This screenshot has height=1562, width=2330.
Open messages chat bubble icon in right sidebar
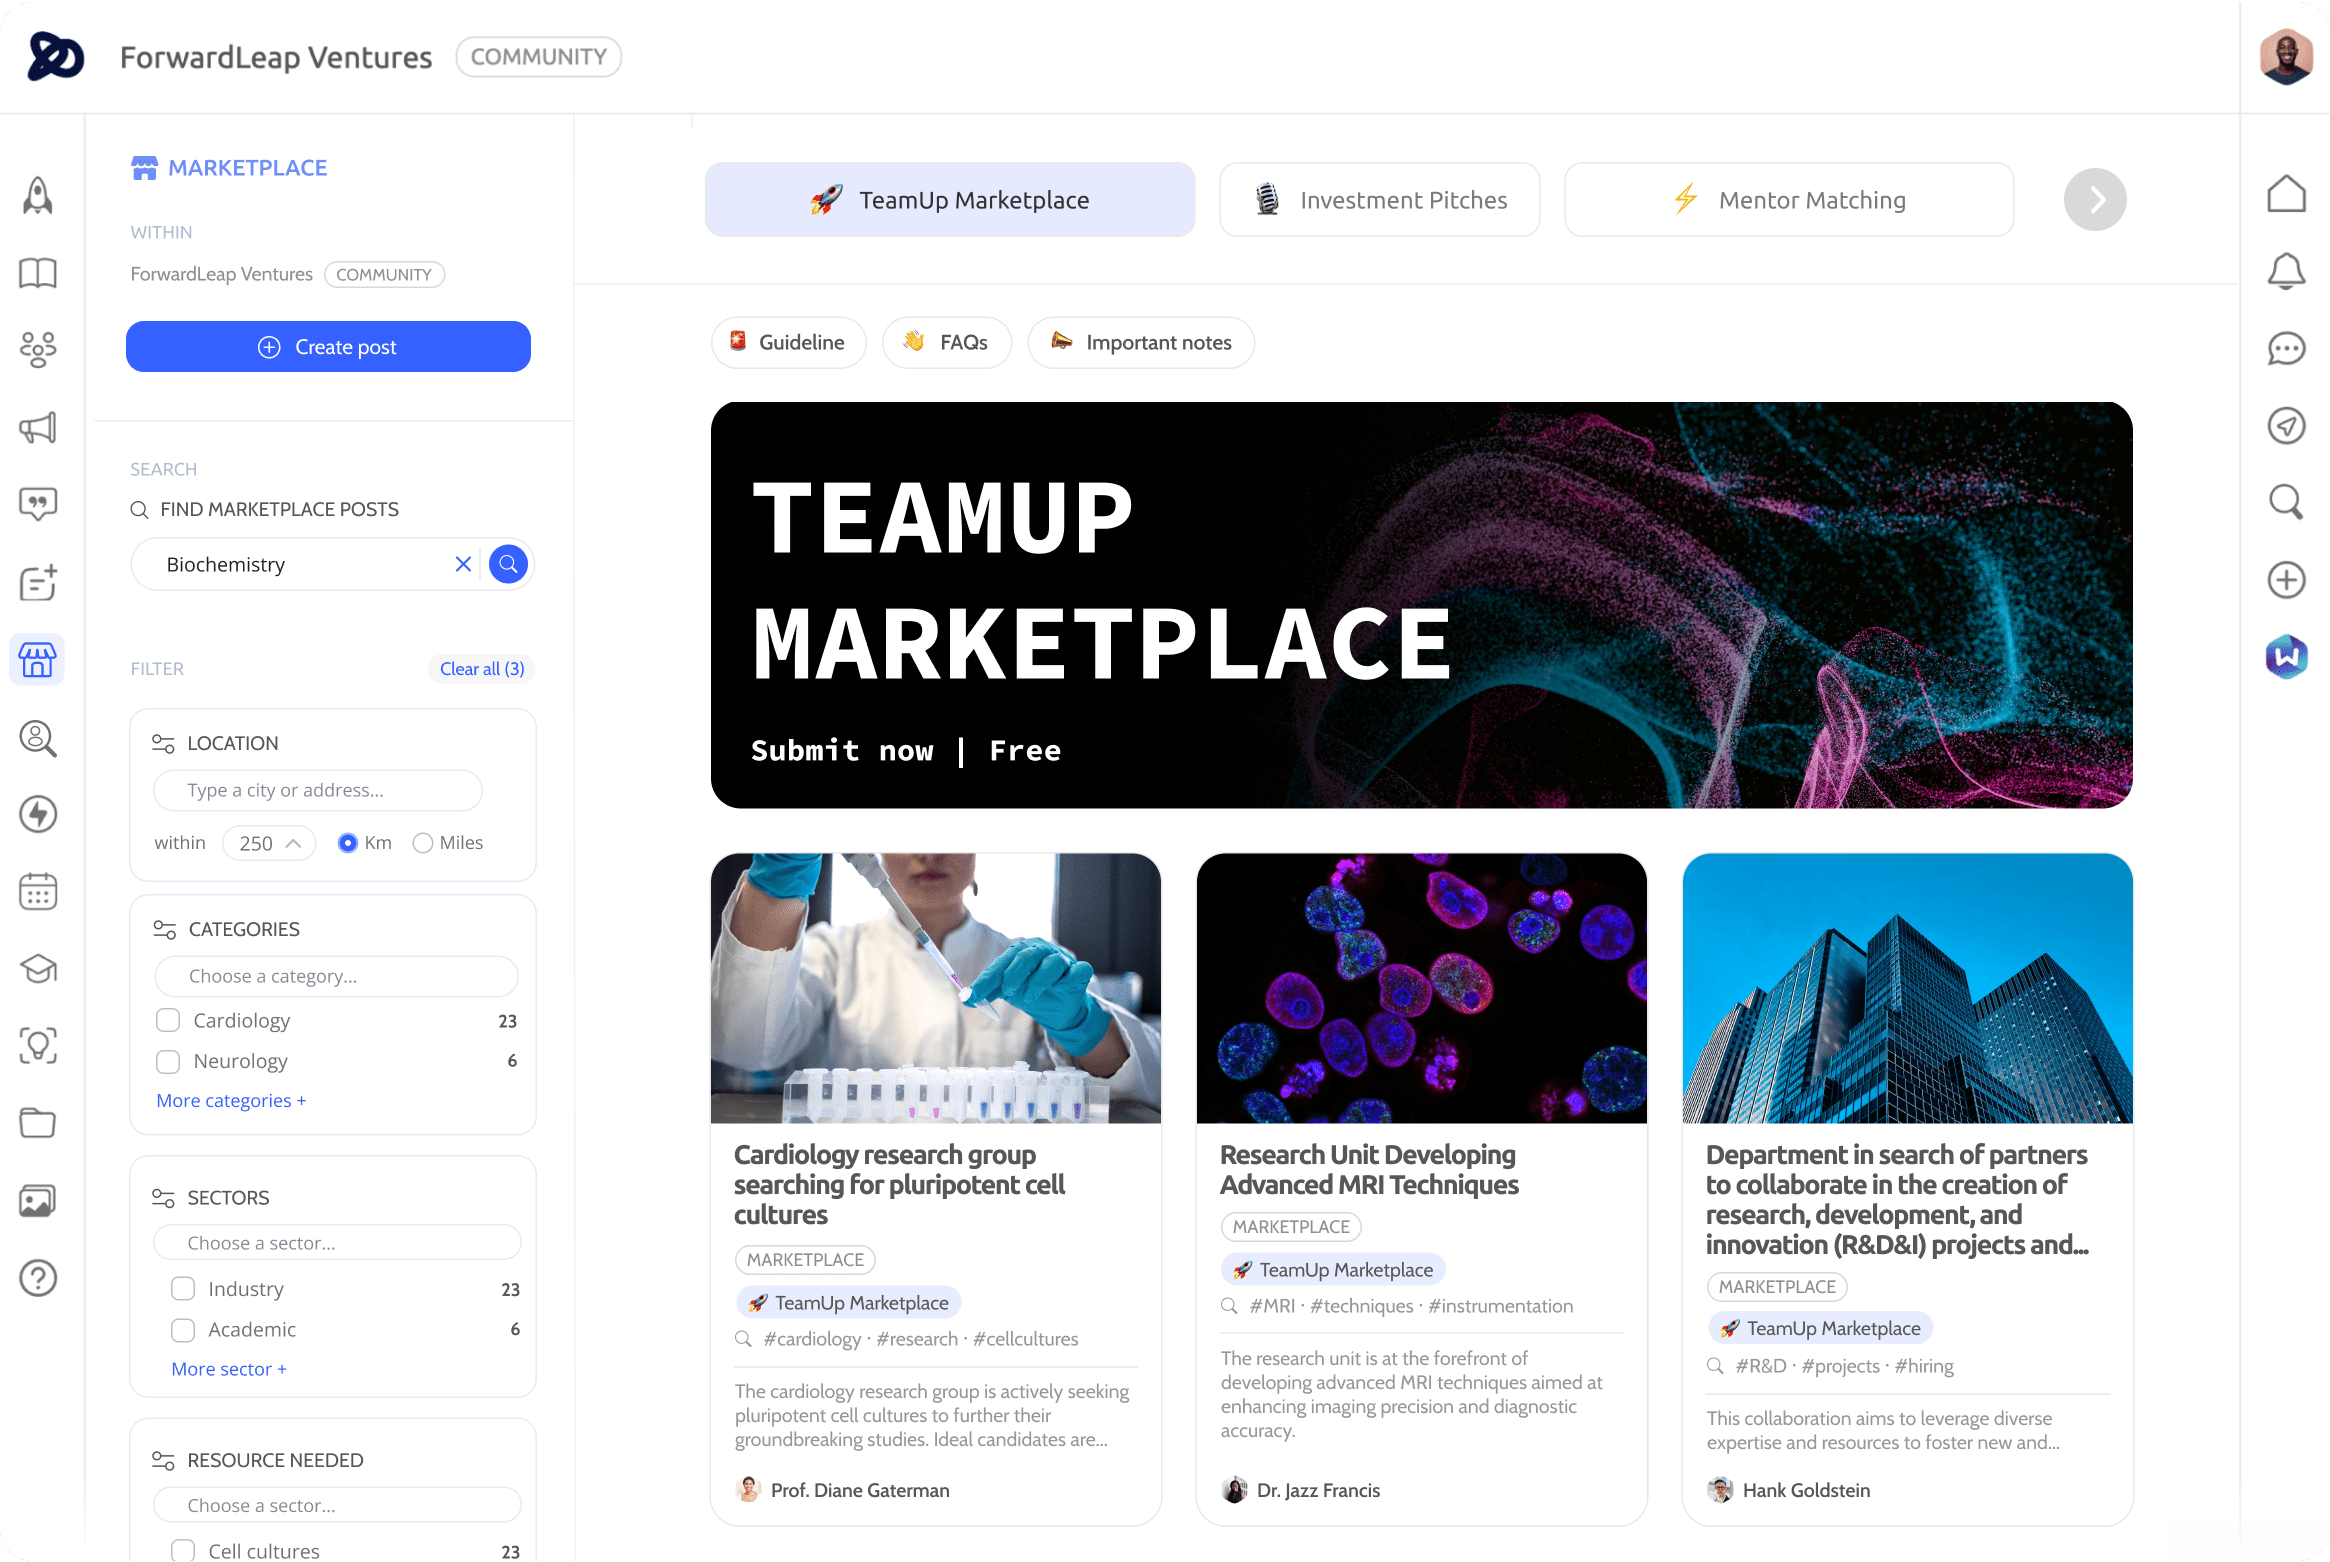pos(2286,349)
